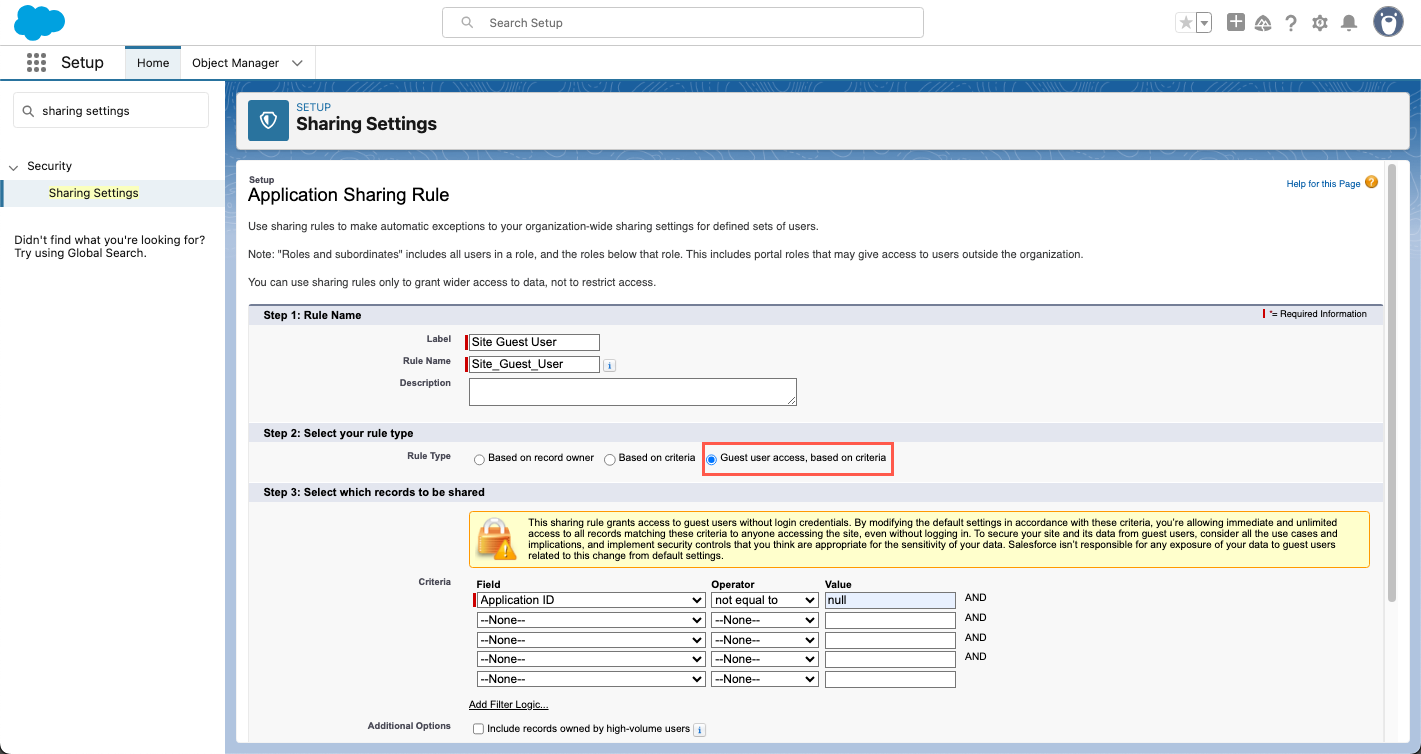The height and width of the screenshot is (754, 1421).
Task: Click the Rule Name info icon
Action: coord(610,365)
